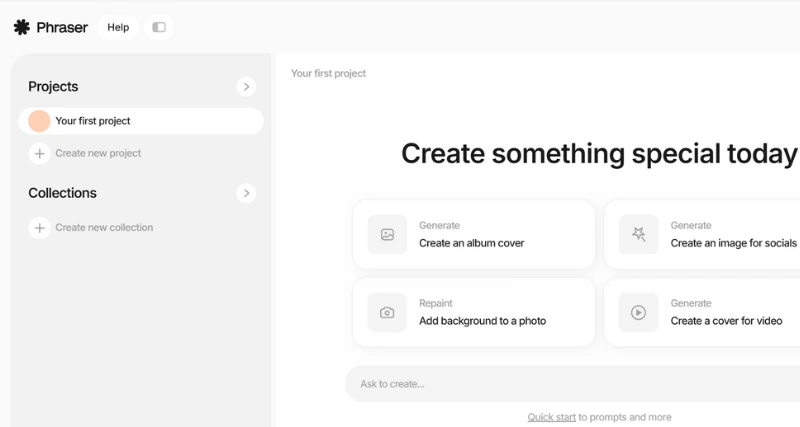
Task: Click the camera icon on Repaint card
Action: click(x=387, y=312)
